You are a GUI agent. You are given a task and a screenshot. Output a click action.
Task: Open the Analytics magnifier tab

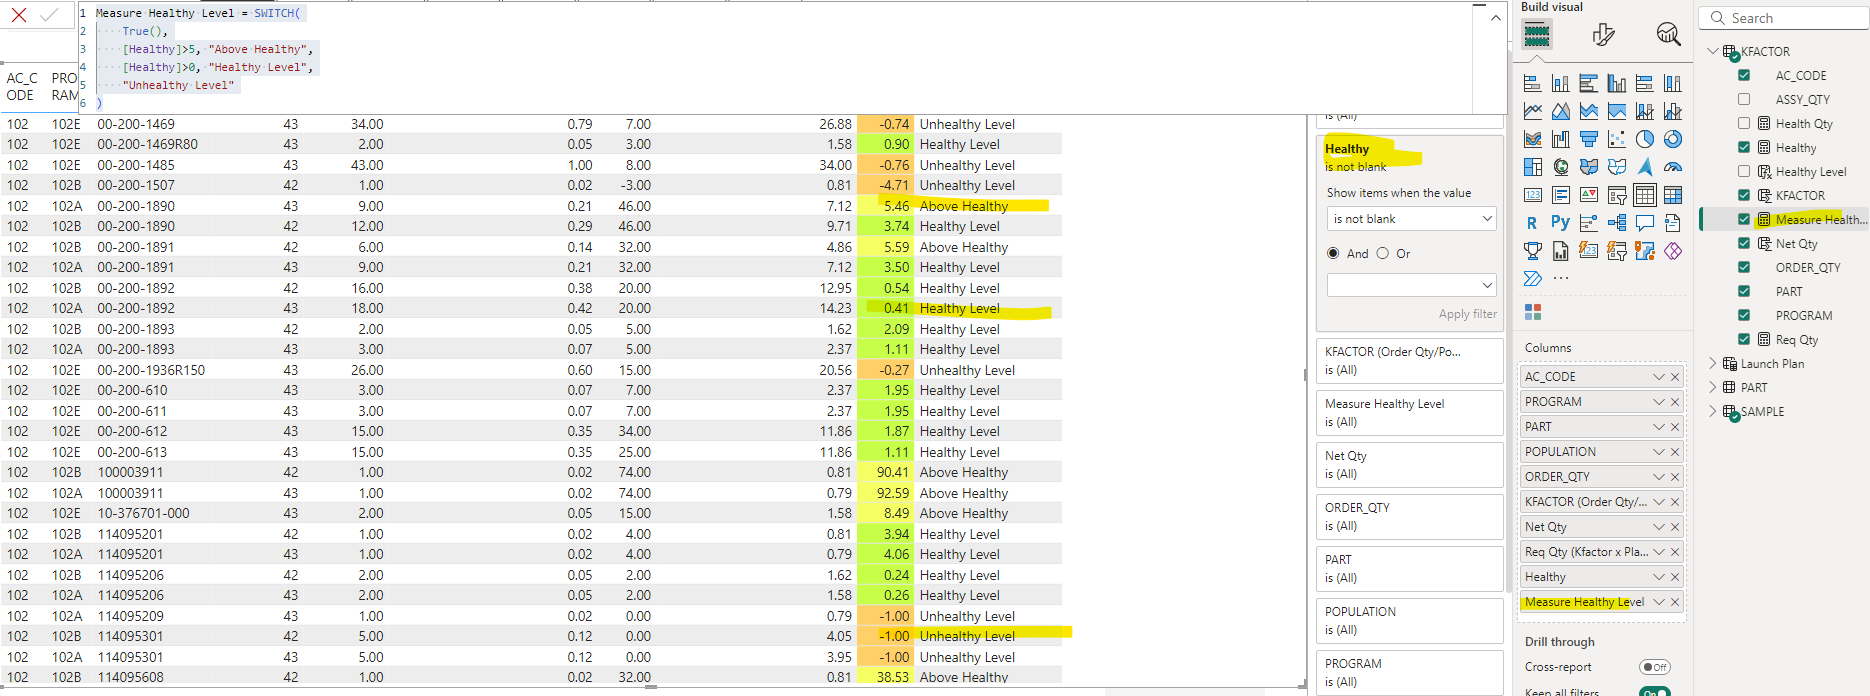pyautogui.click(x=1668, y=35)
